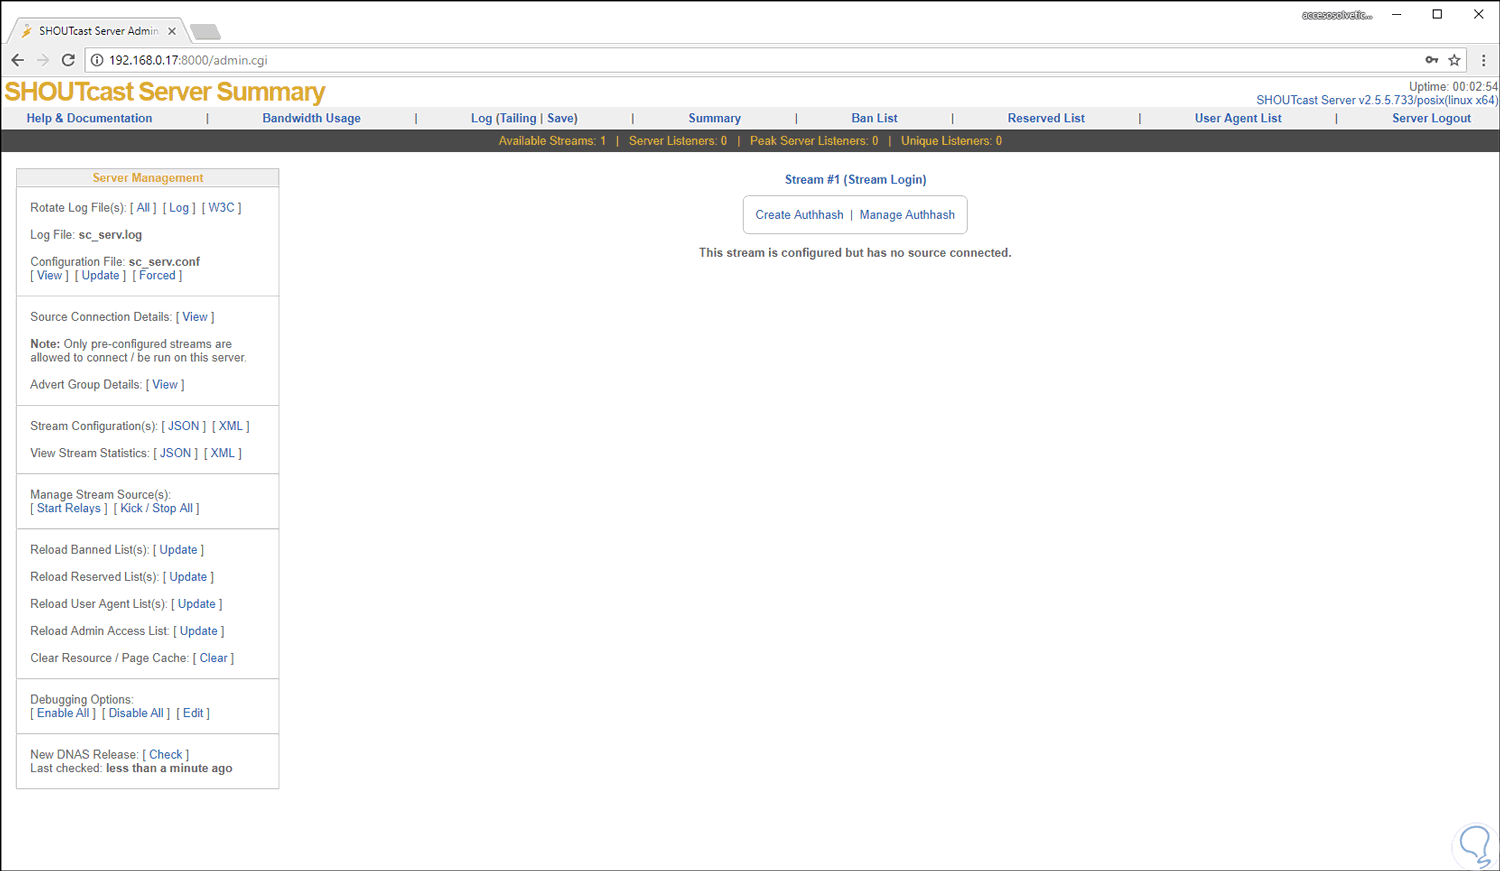The height and width of the screenshot is (871, 1500).
Task: Open the Stream #1 link
Action: 812,180
